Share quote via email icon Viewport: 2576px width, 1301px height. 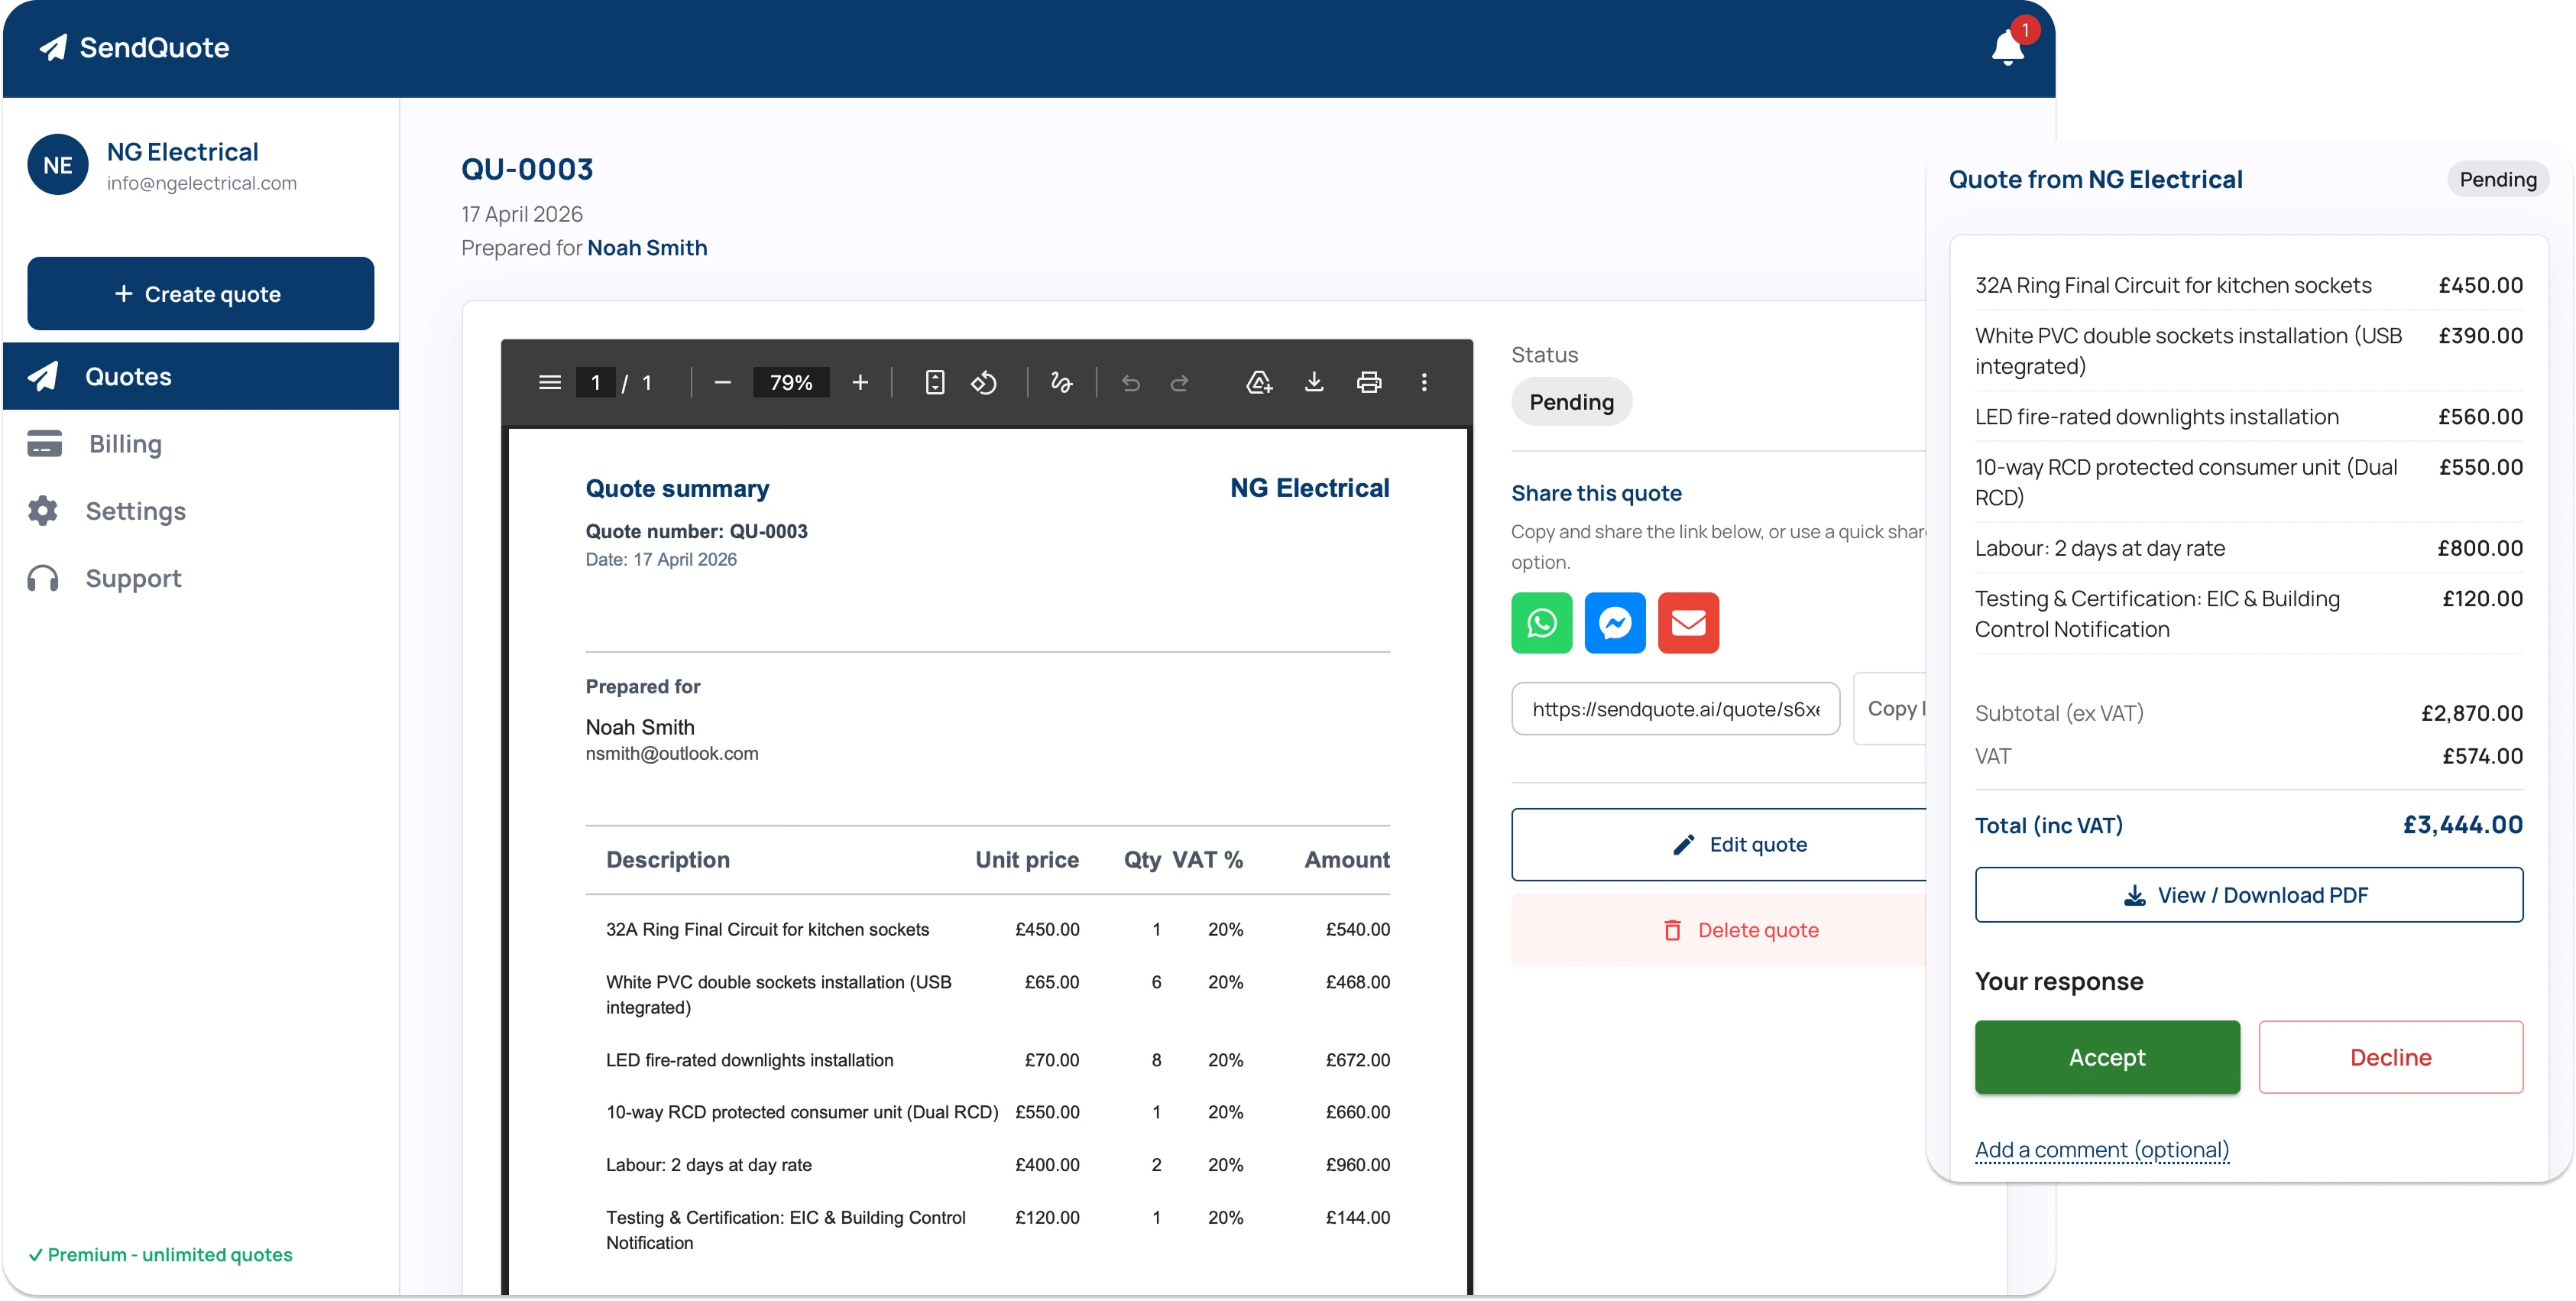click(x=1688, y=623)
